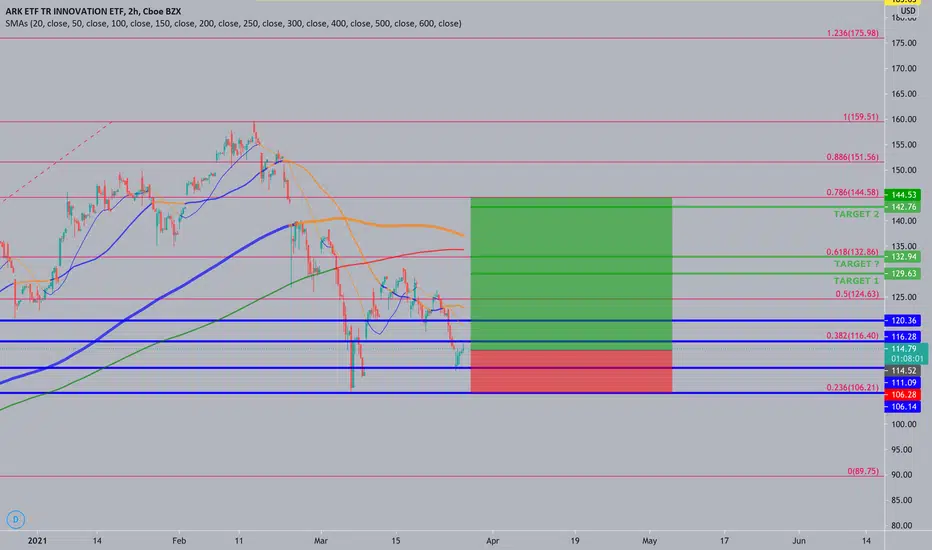Select the 0.618(132.86) Fibonacci level label
The width and height of the screenshot is (932, 550).
[852, 252]
